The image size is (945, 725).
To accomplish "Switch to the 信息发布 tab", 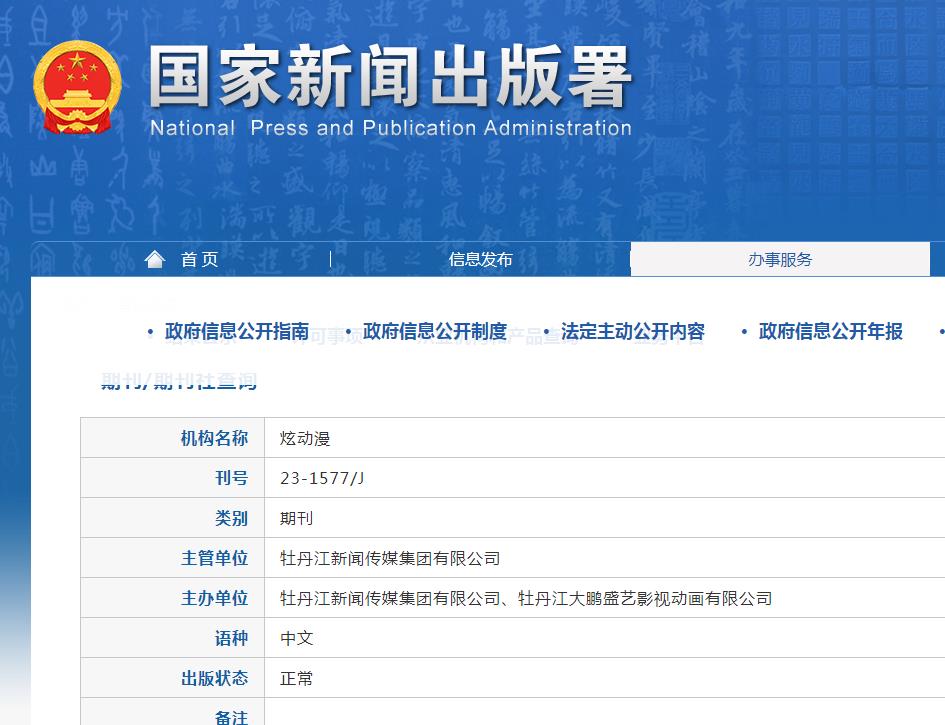I will [481, 258].
